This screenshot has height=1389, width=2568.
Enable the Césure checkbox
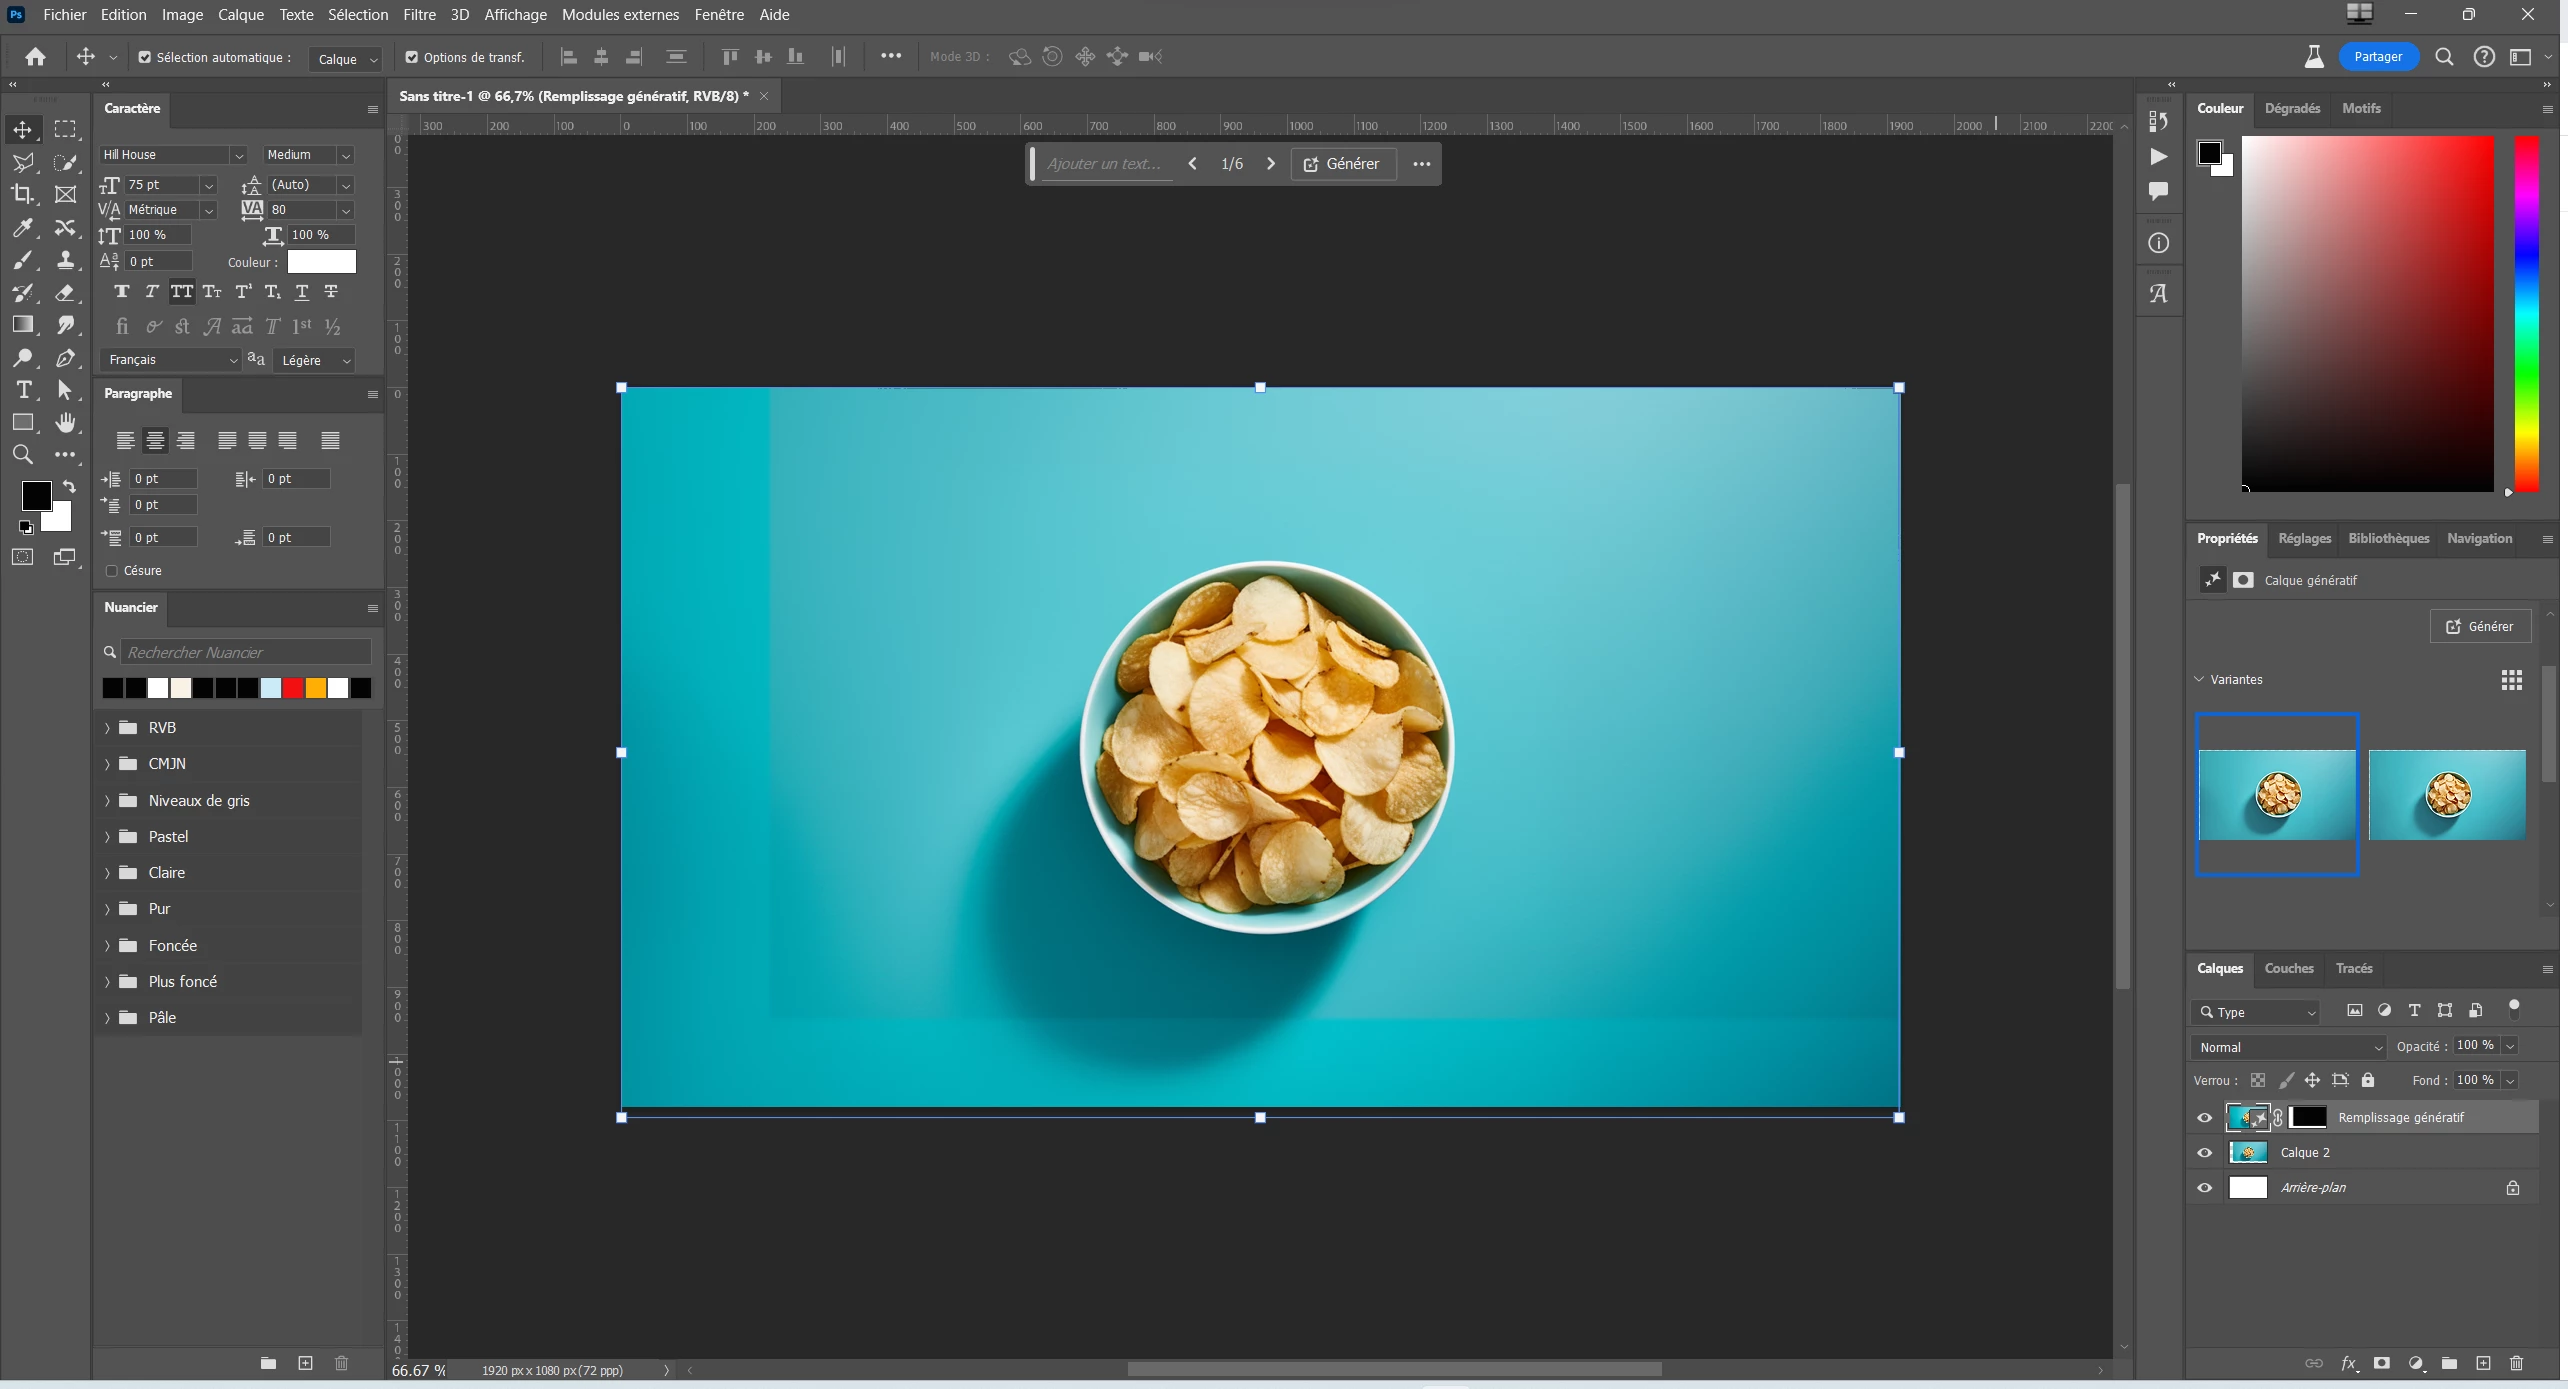pyautogui.click(x=112, y=571)
